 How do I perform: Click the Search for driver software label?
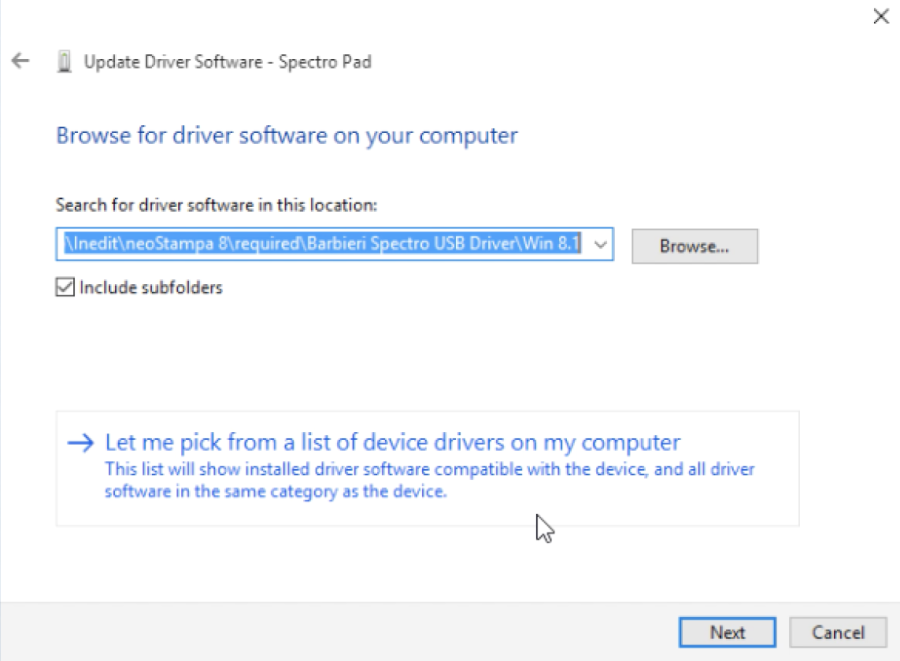[216, 205]
